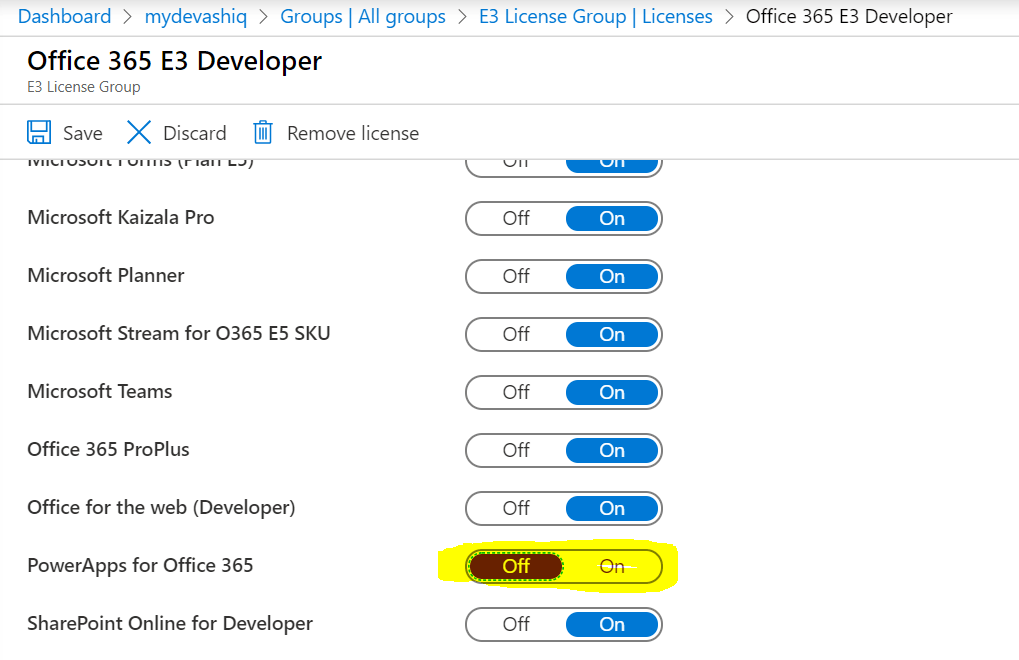Click the Discard text button
1019x660 pixels.
[194, 133]
